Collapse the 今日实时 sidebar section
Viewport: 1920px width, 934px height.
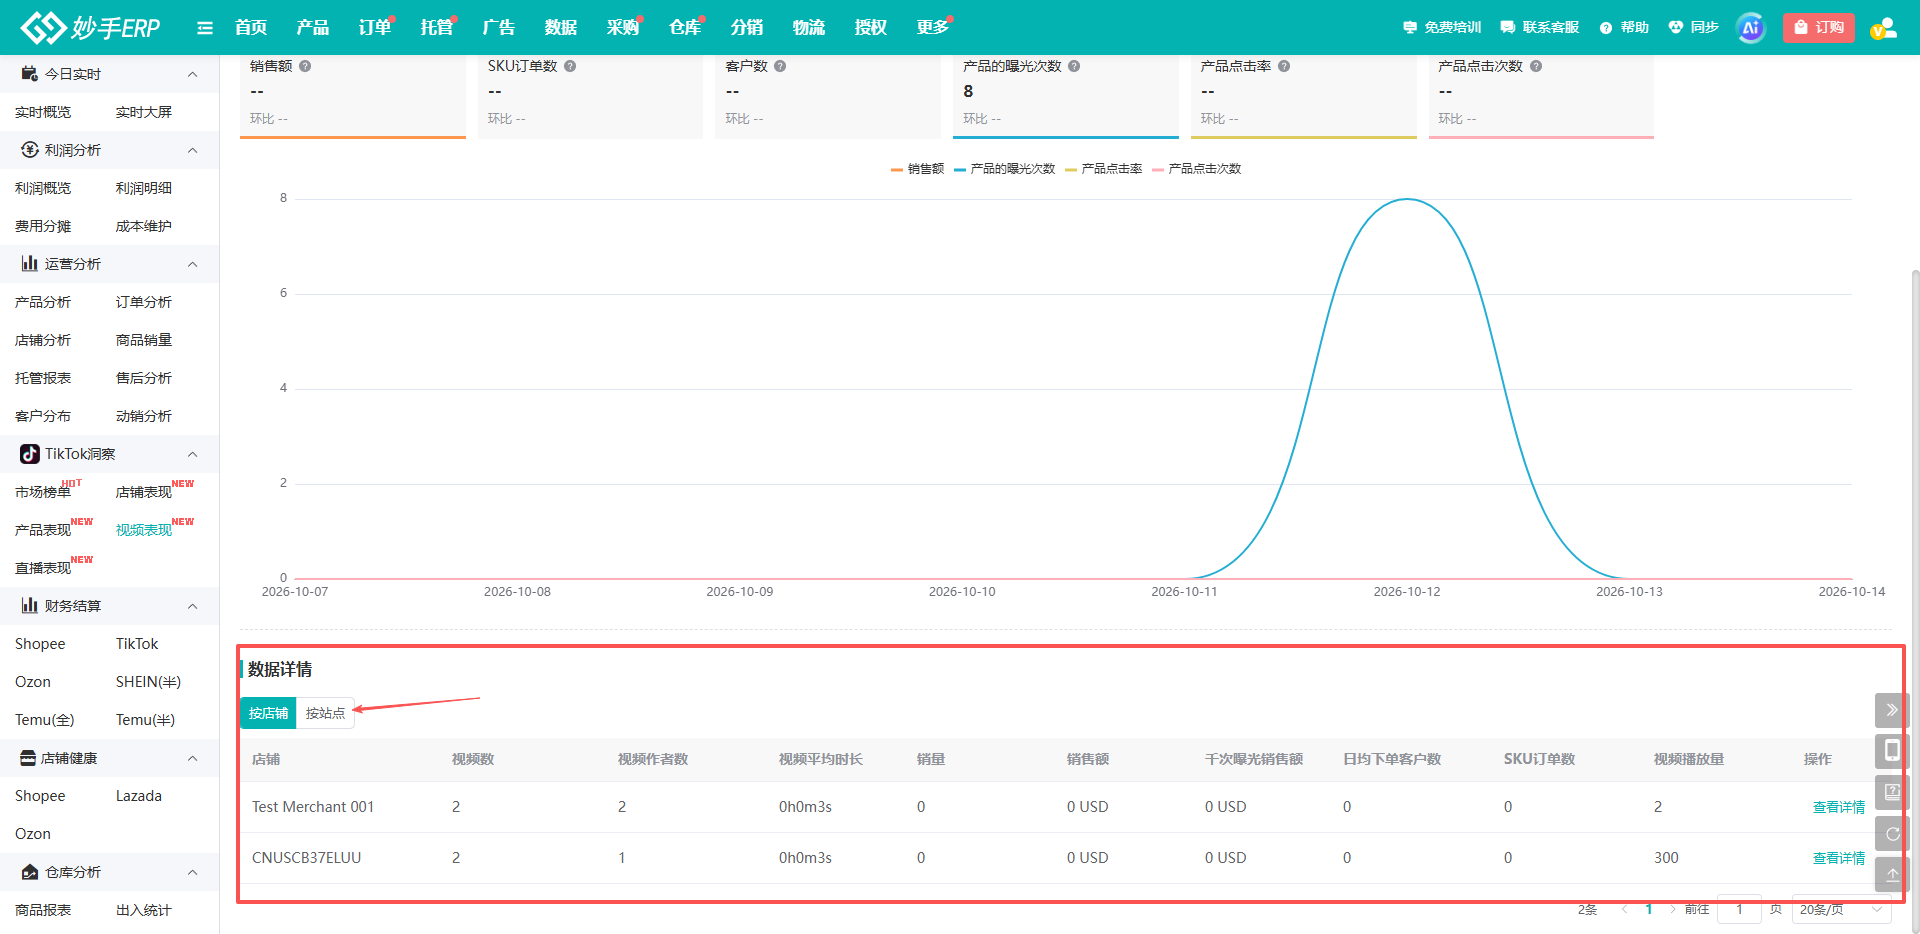tap(192, 74)
